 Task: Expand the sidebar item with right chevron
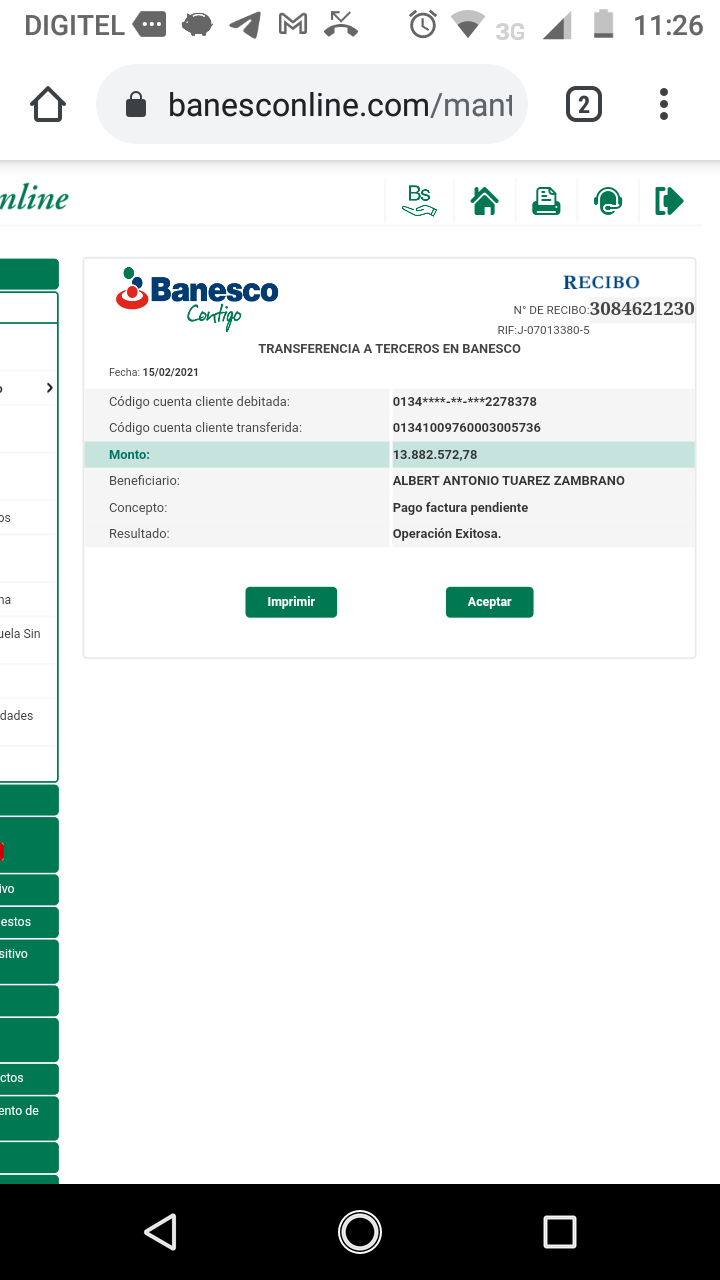(49, 388)
